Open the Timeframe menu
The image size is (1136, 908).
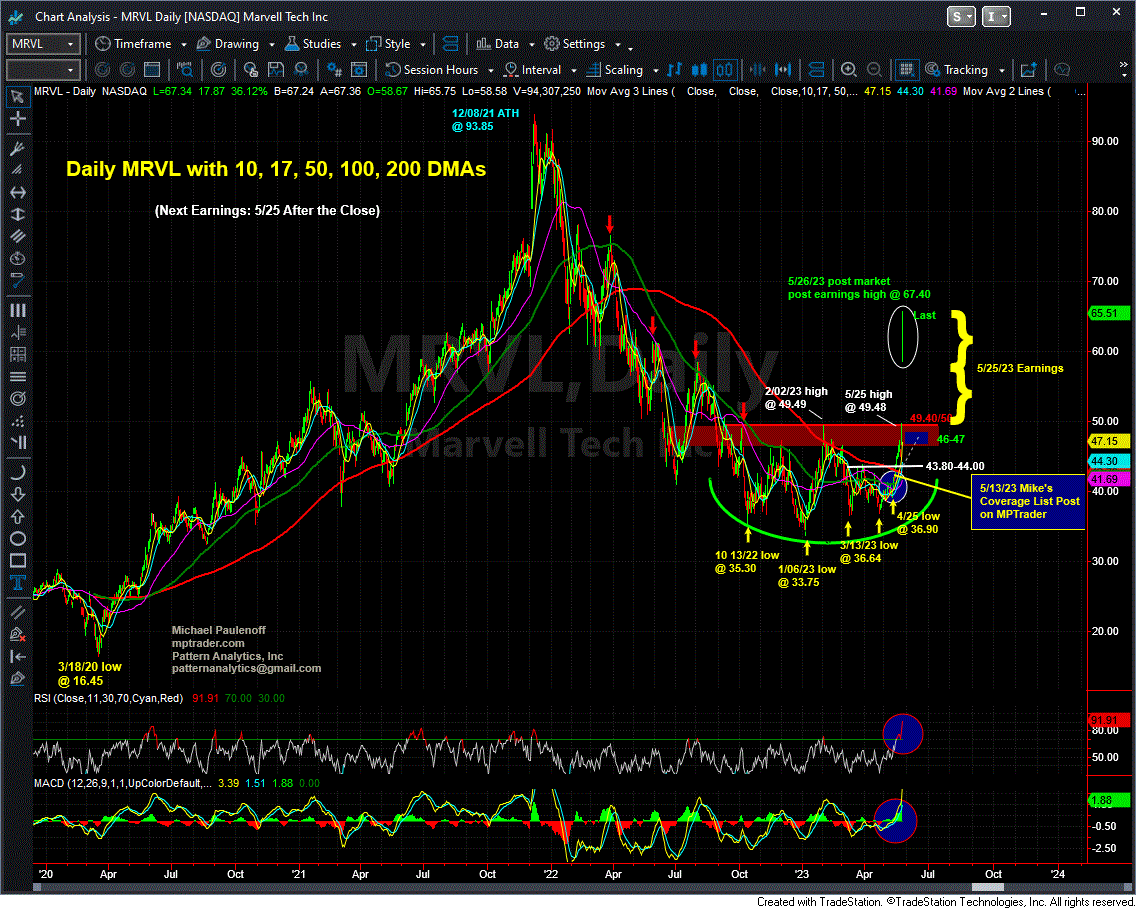click(x=141, y=44)
